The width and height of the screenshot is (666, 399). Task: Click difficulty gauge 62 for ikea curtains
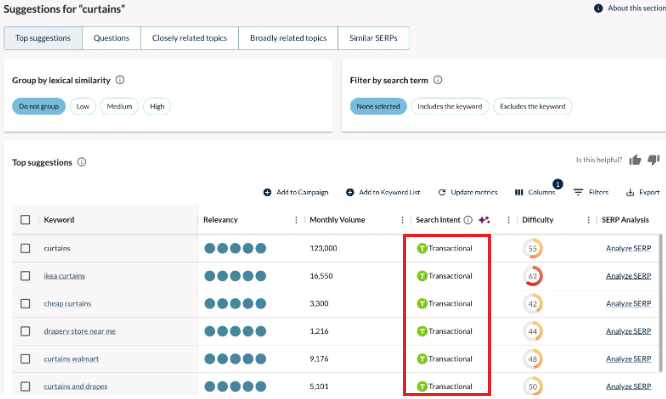[x=533, y=276]
